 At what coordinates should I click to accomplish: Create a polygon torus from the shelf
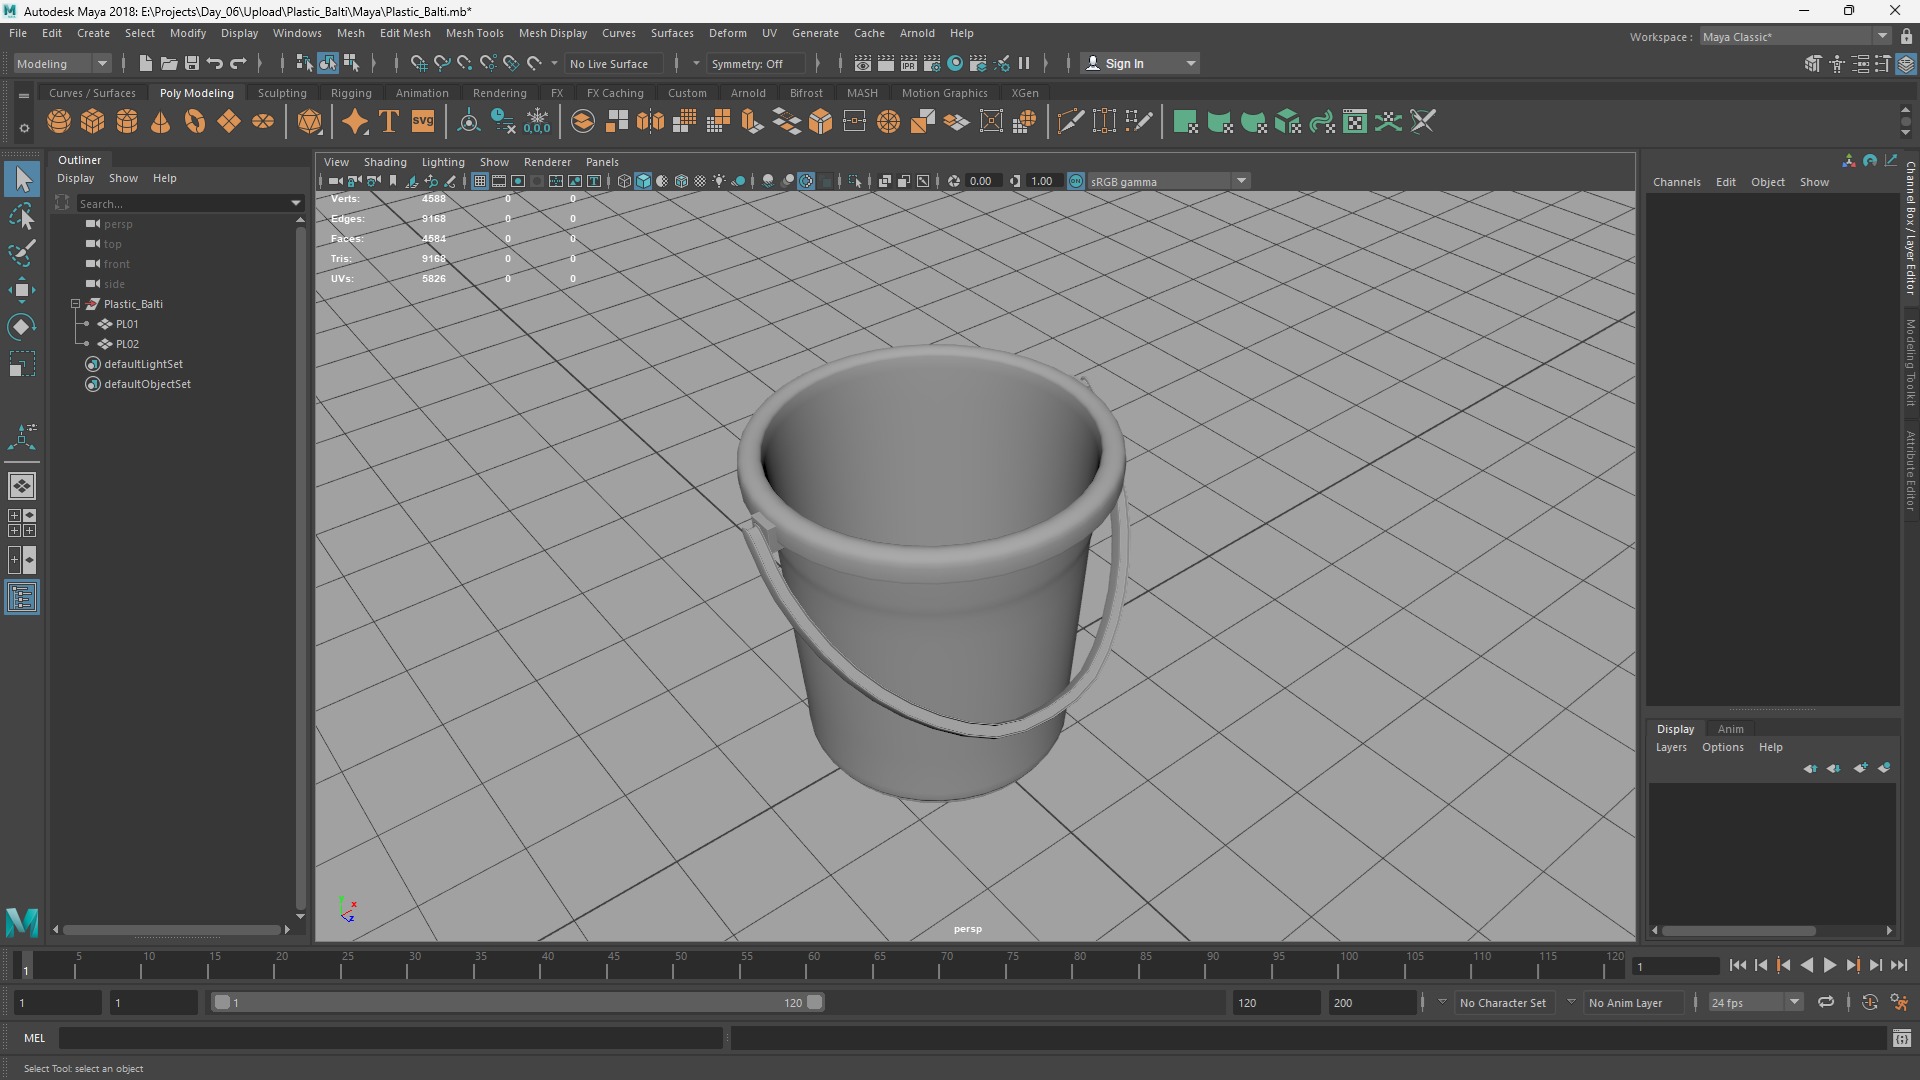[x=195, y=122]
